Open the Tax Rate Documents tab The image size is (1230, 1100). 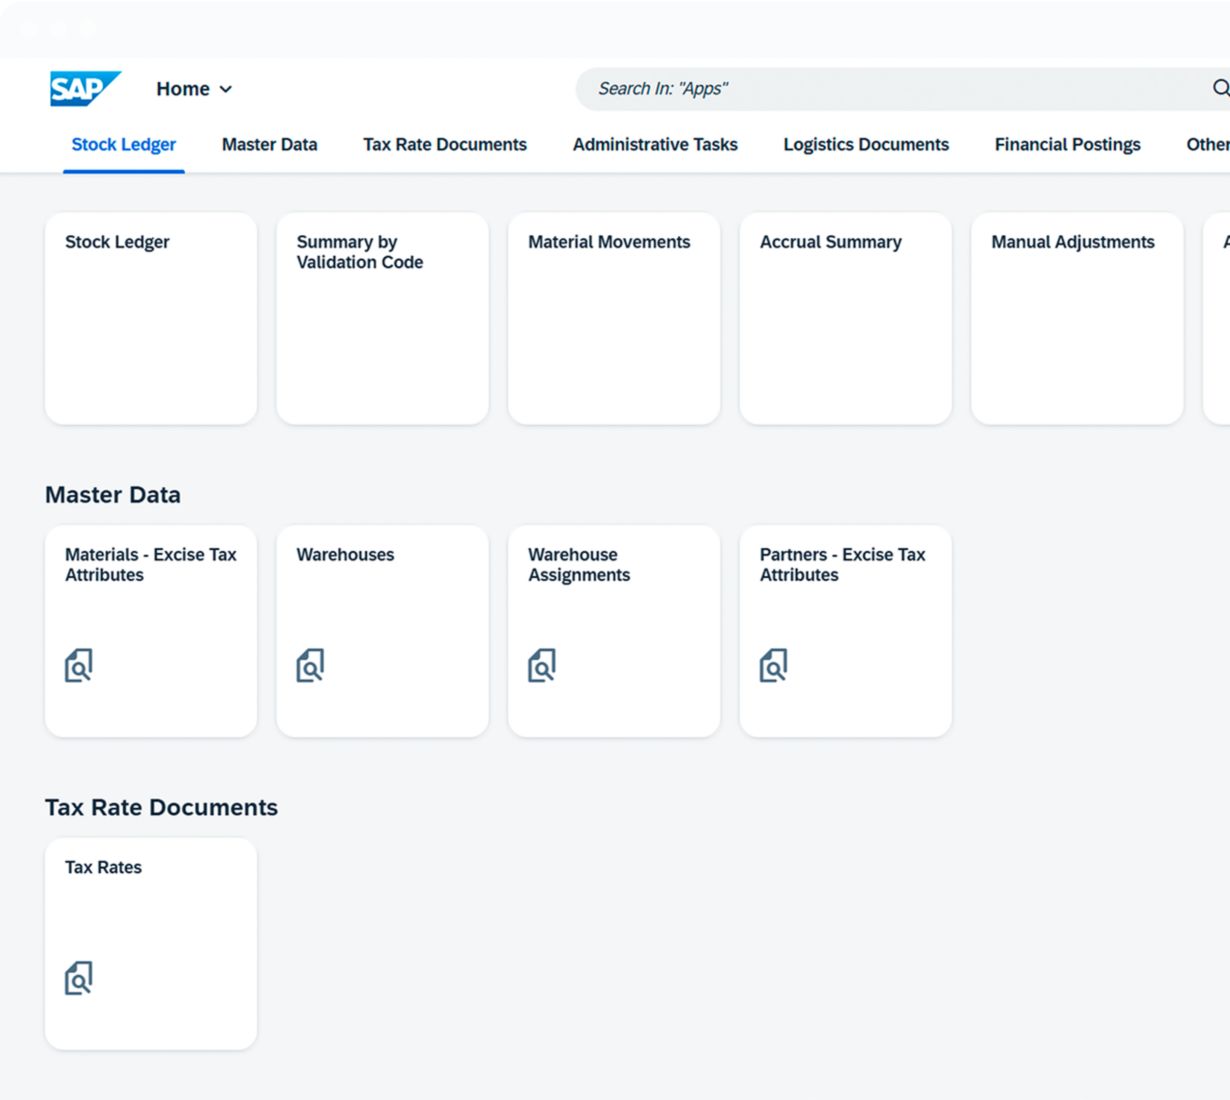click(x=445, y=145)
